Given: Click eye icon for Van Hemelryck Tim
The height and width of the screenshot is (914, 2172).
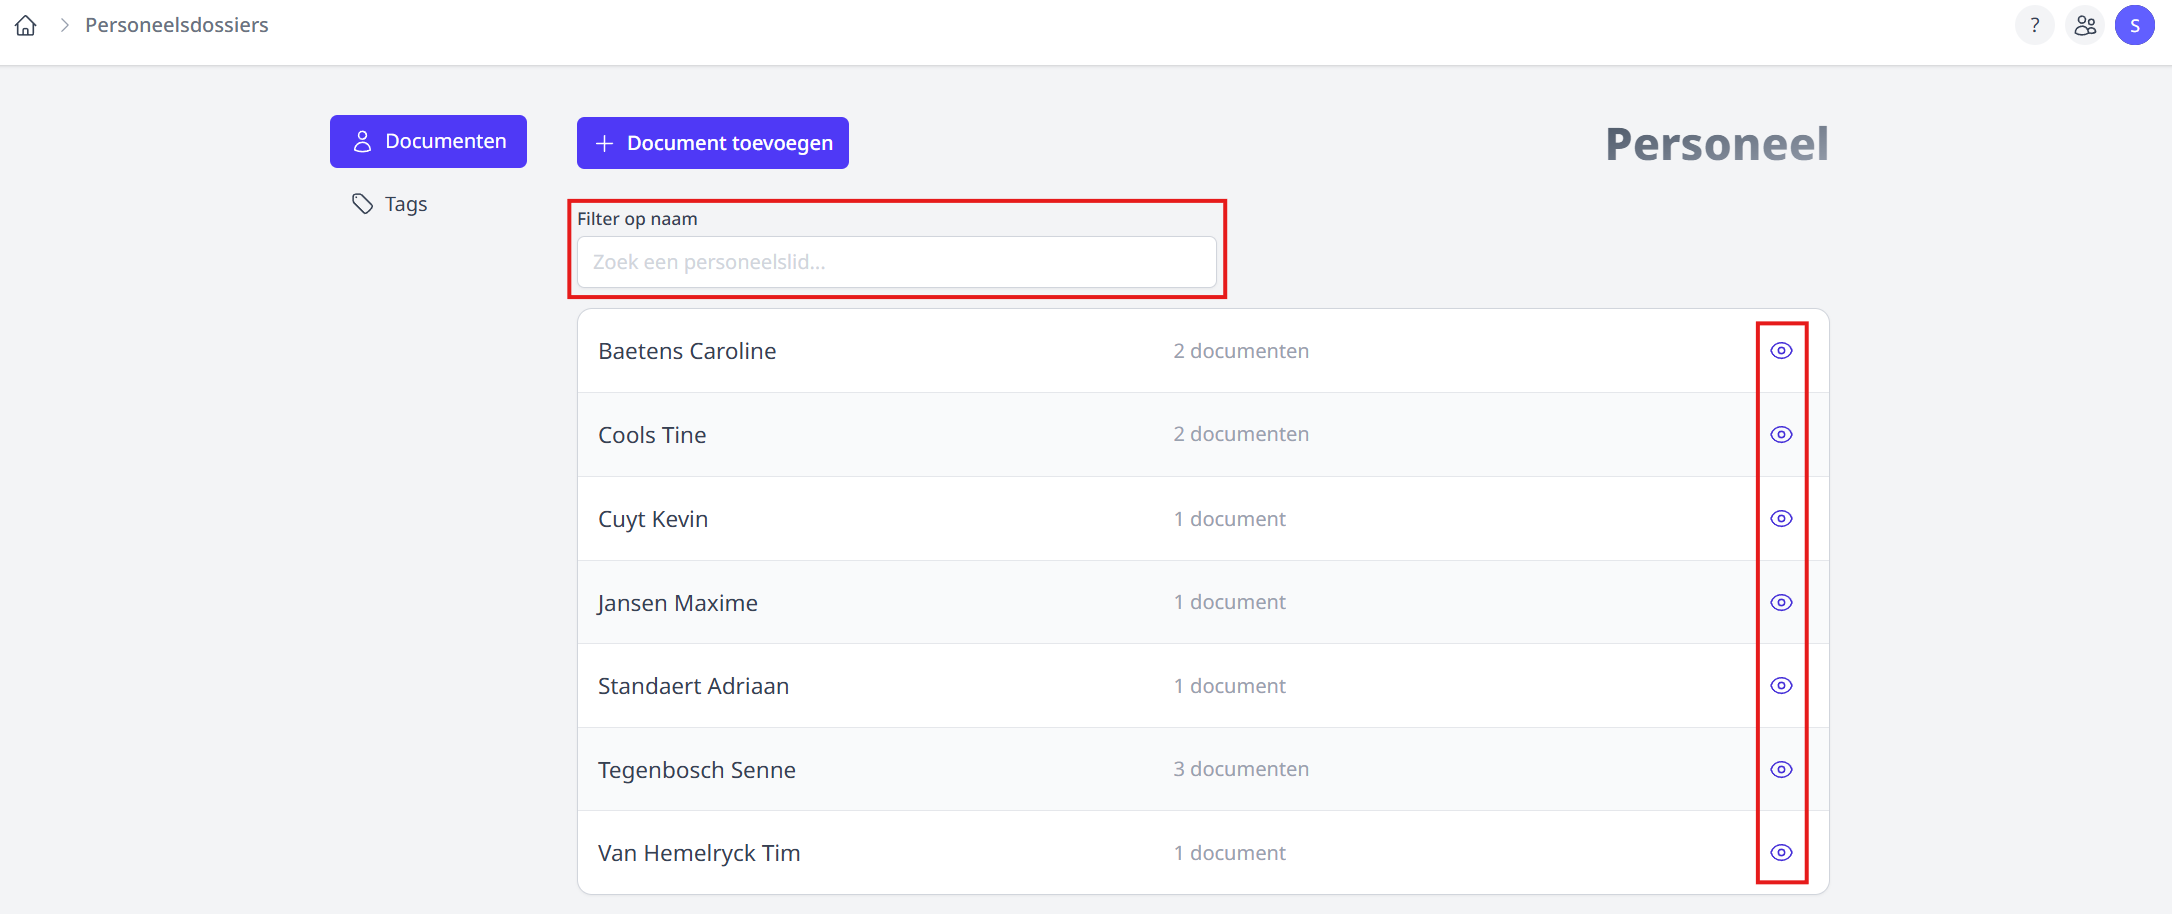Looking at the screenshot, I should [1781, 853].
